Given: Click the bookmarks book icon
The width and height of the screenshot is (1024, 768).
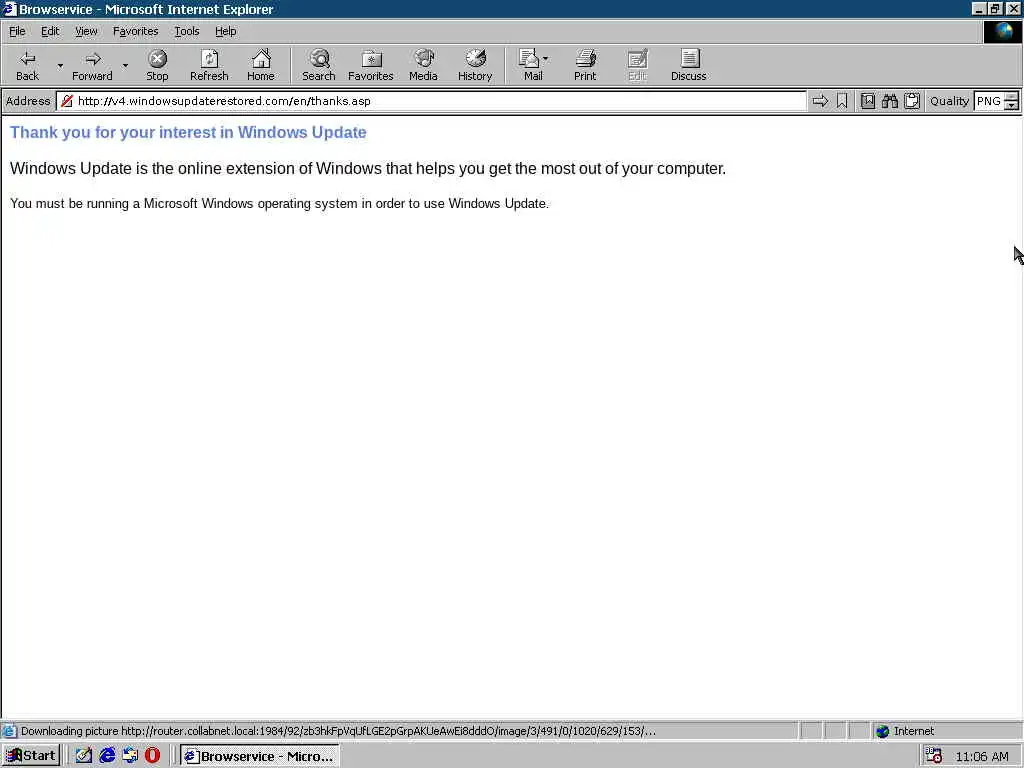Looking at the screenshot, I should tap(868, 101).
